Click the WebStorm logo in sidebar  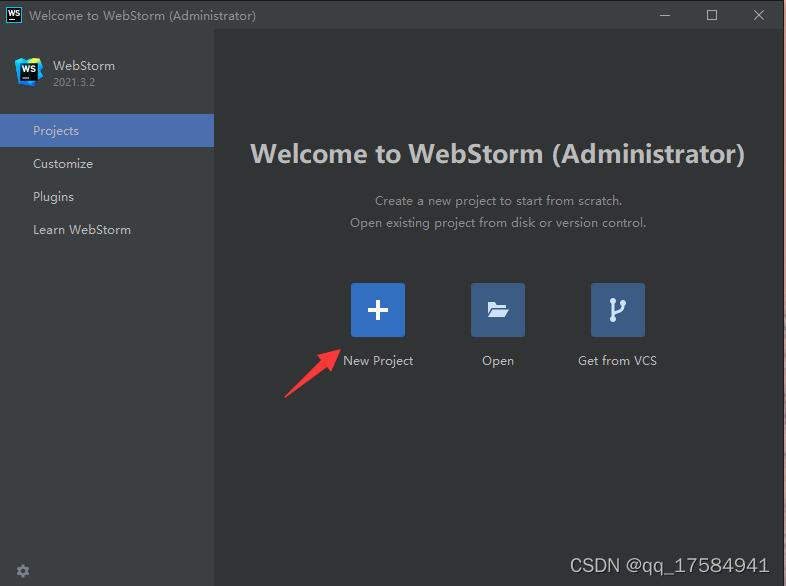pyautogui.click(x=29, y=72)
